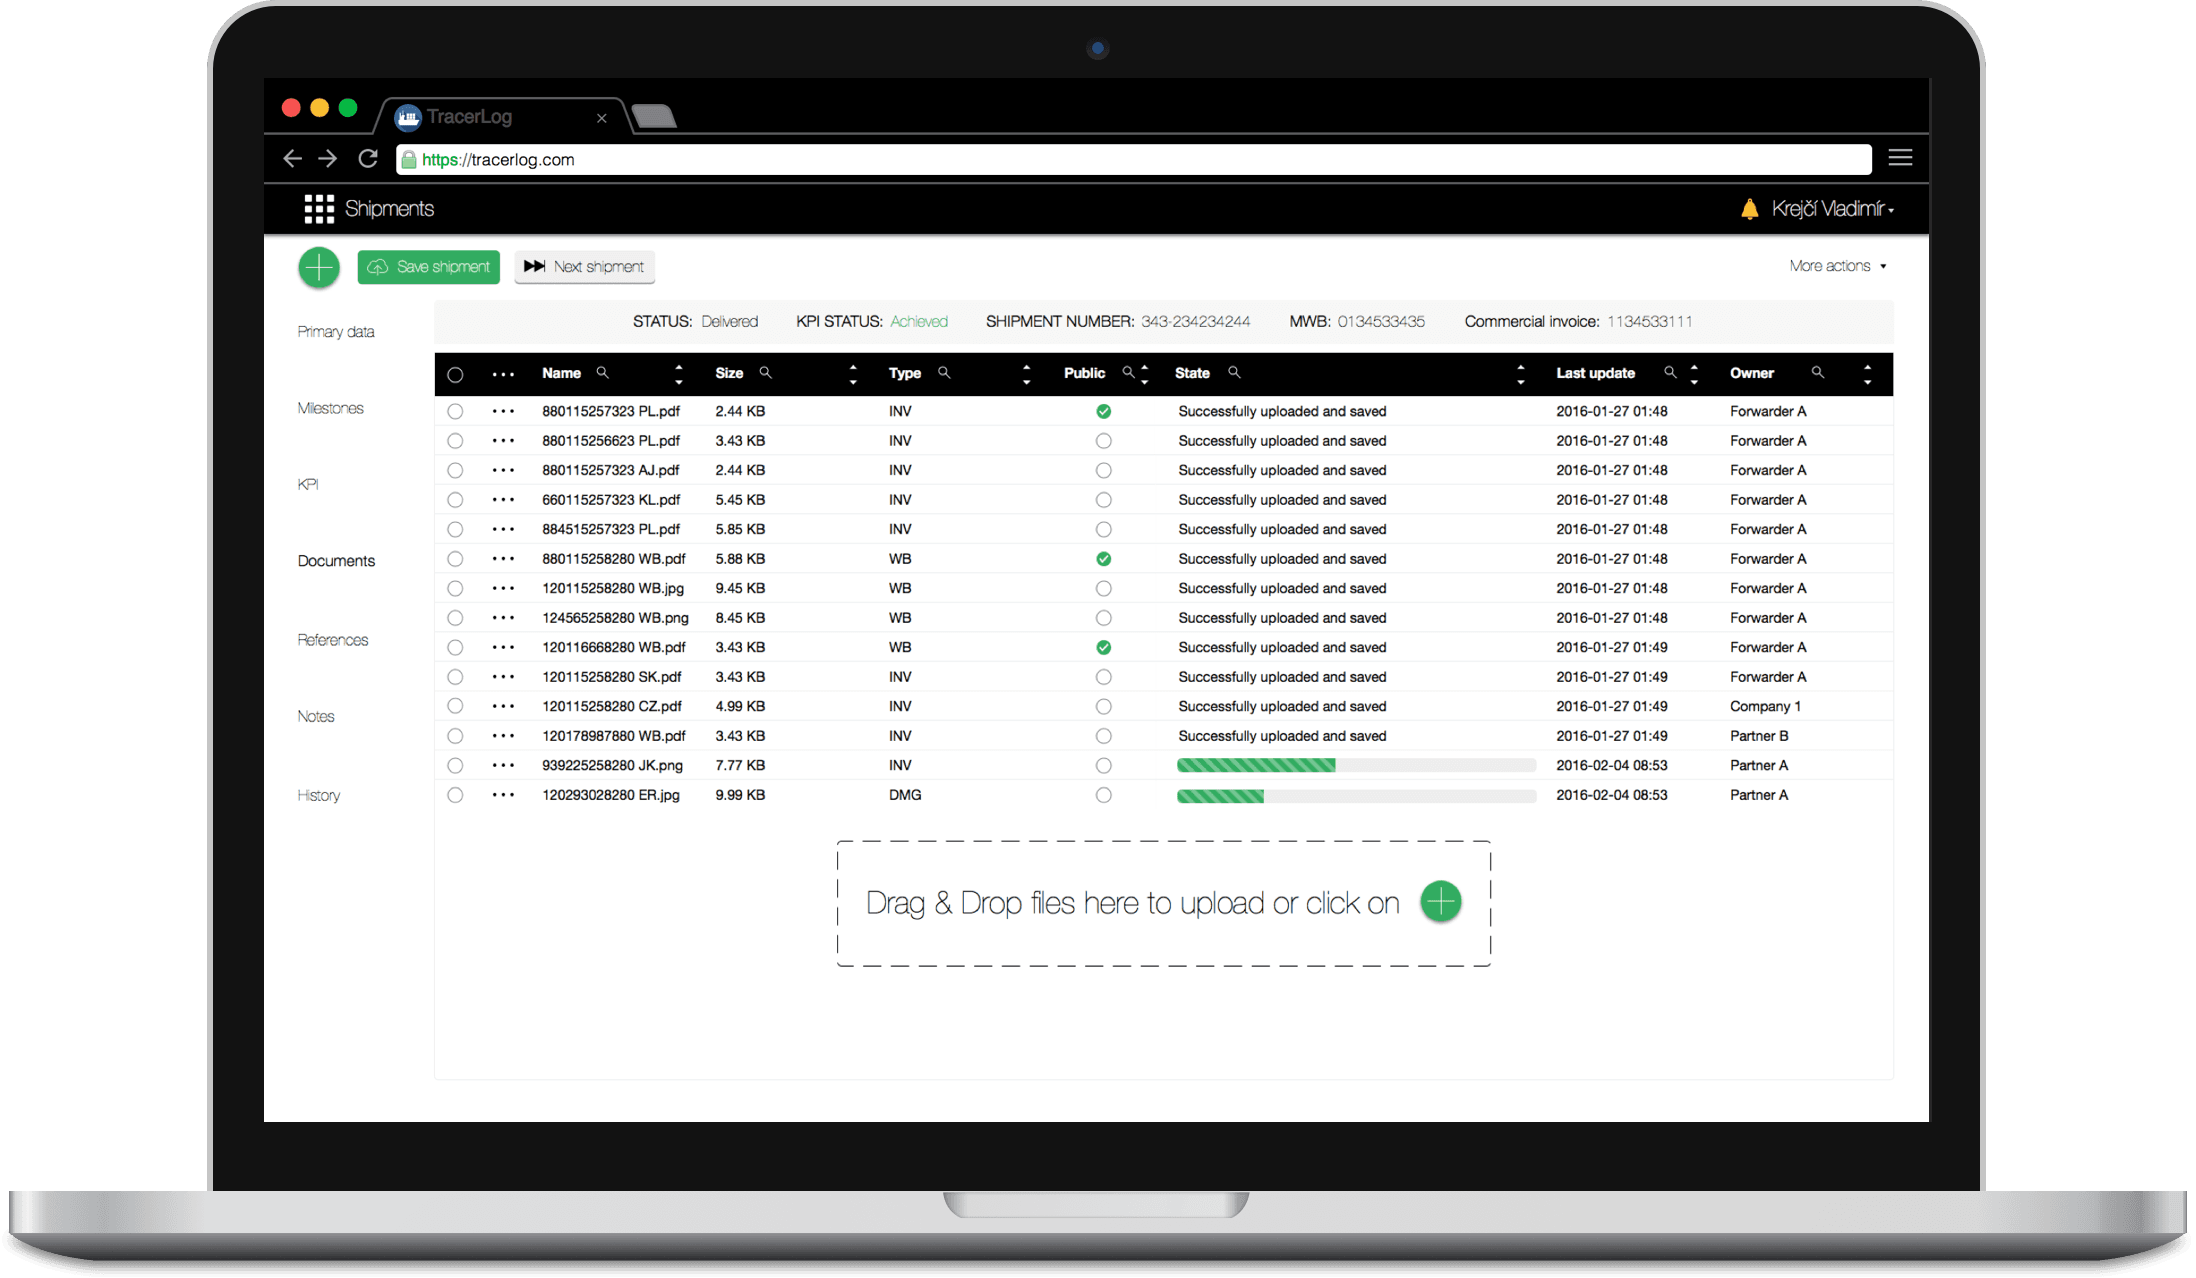Image resolution: width=2196 pixels, height=1278 pixels.
Task: Click the green plus button above Primary data
Action: click(x=318, y=267)
